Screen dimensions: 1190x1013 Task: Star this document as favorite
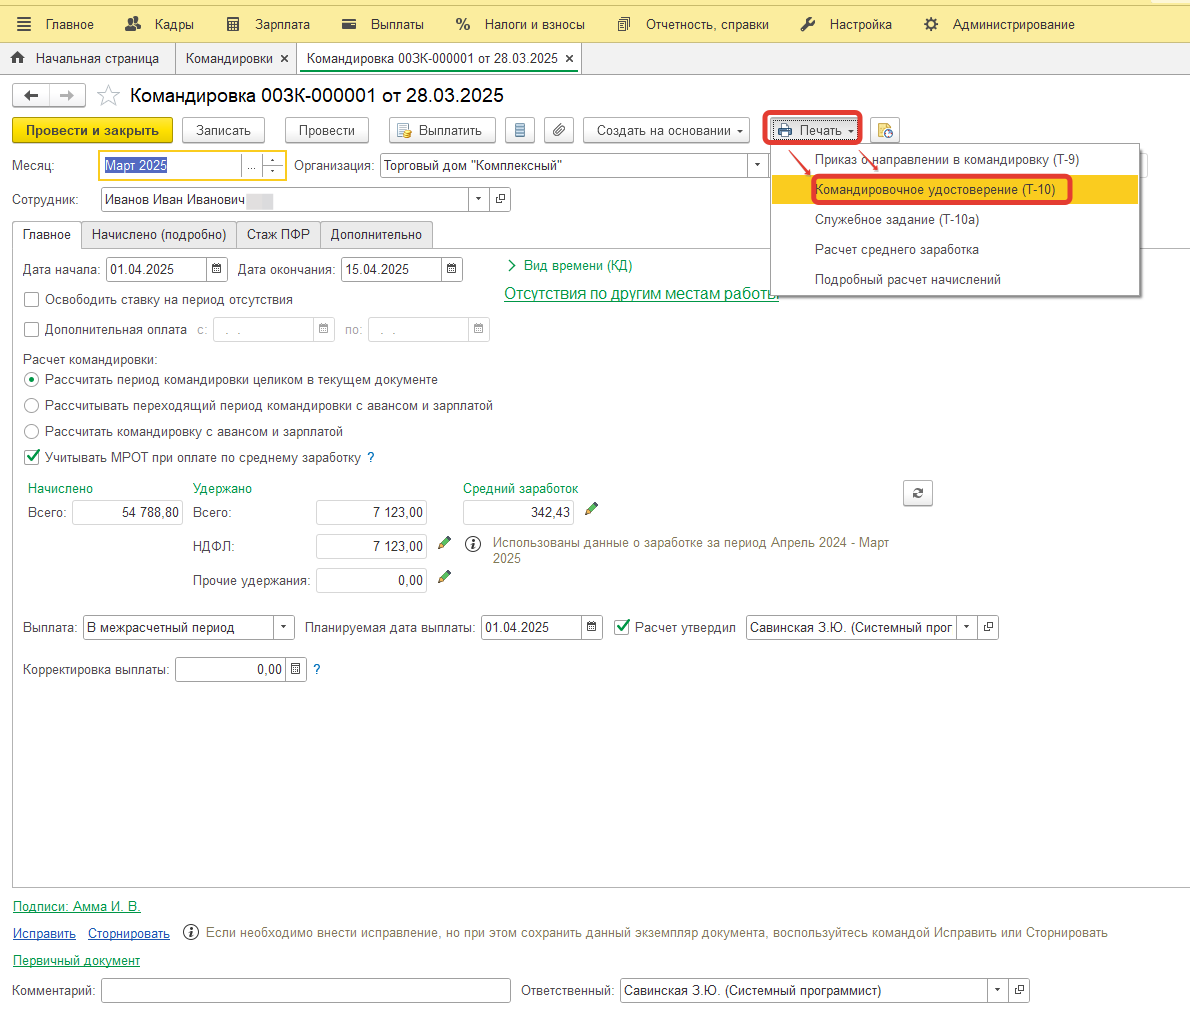(108, 96)
